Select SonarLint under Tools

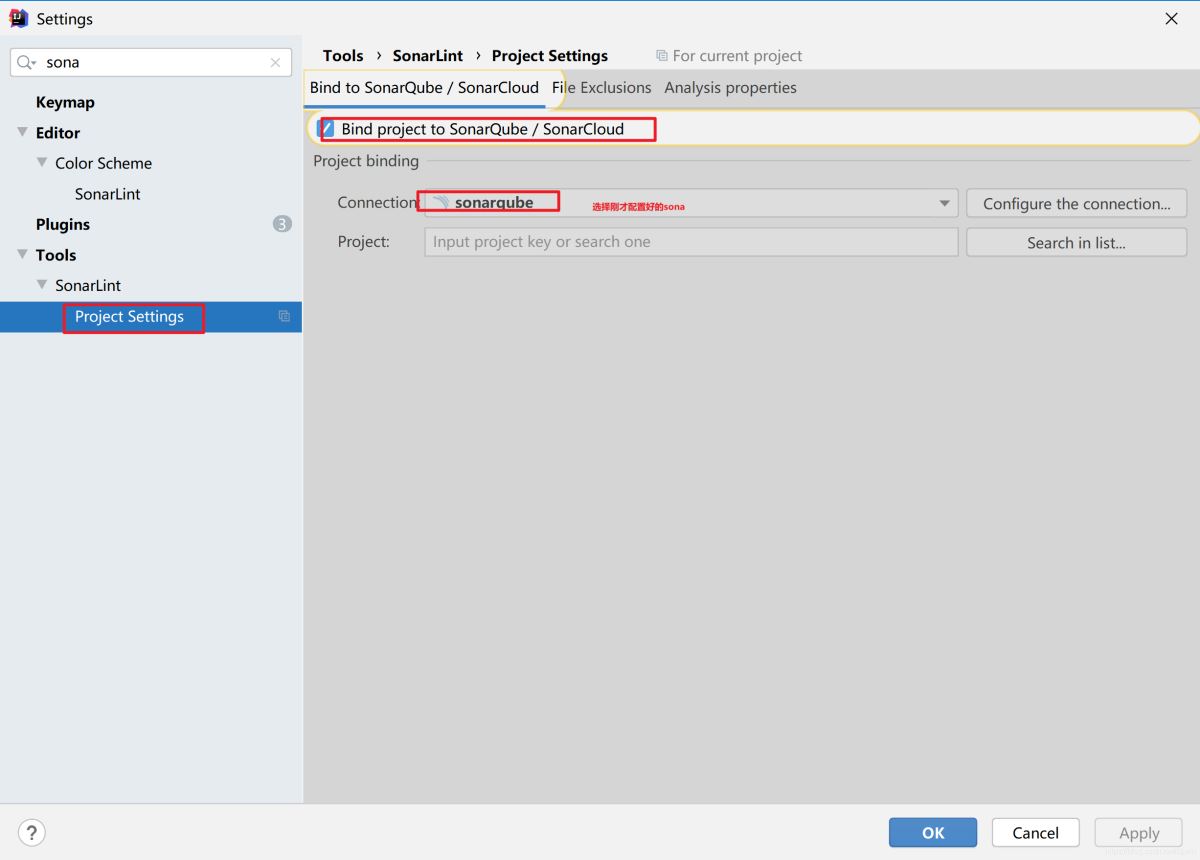[88, 285]
